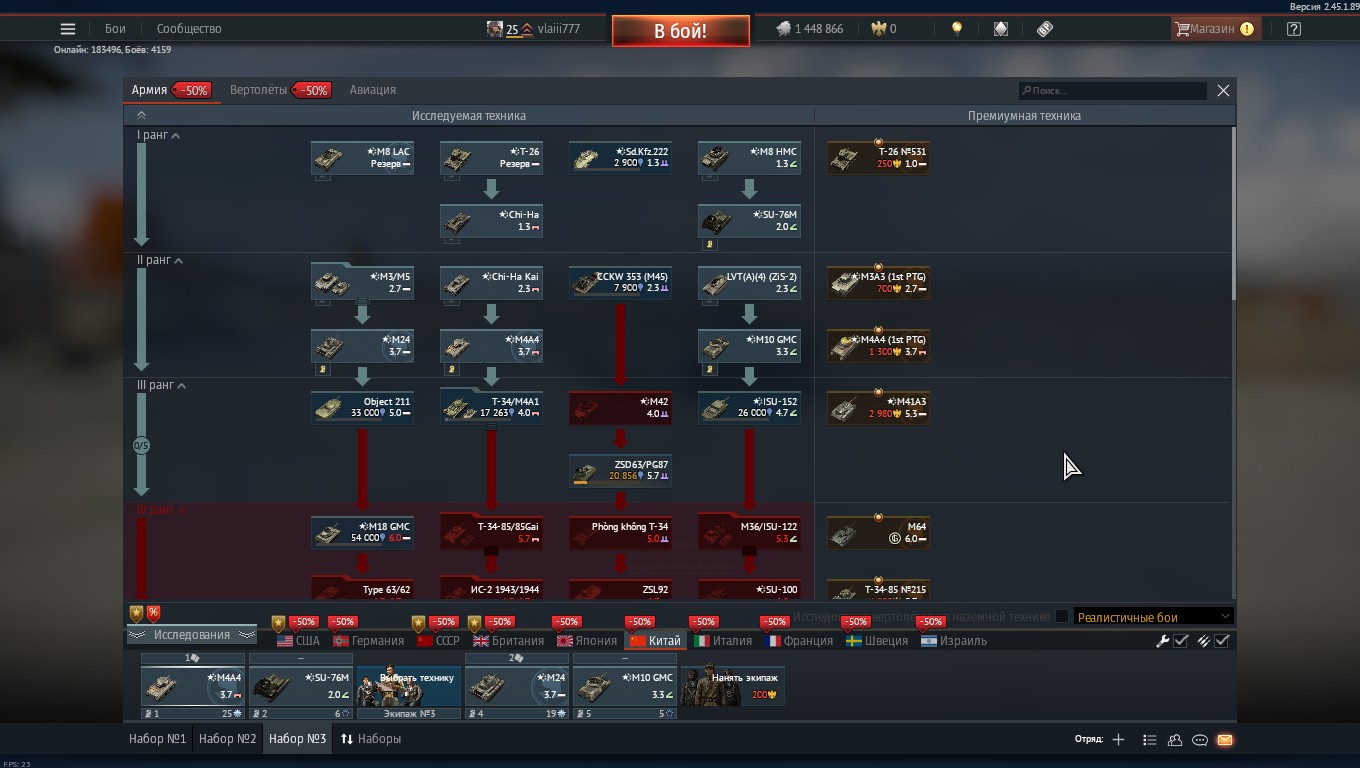Toggle the auto-repair checkbox beside wrench

[1181, 641]
